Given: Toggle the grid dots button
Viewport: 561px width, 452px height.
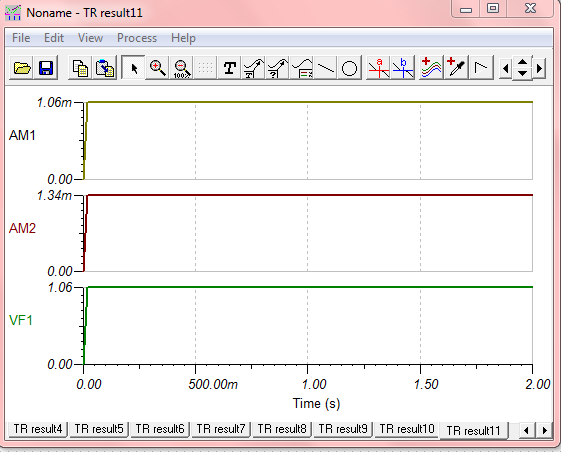Looking at the screenshot, I should click(205, 68).
